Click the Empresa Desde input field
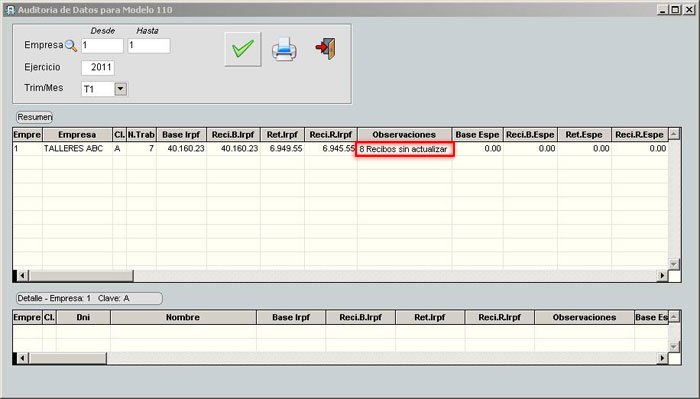700x399 pixels. [102, 46]
